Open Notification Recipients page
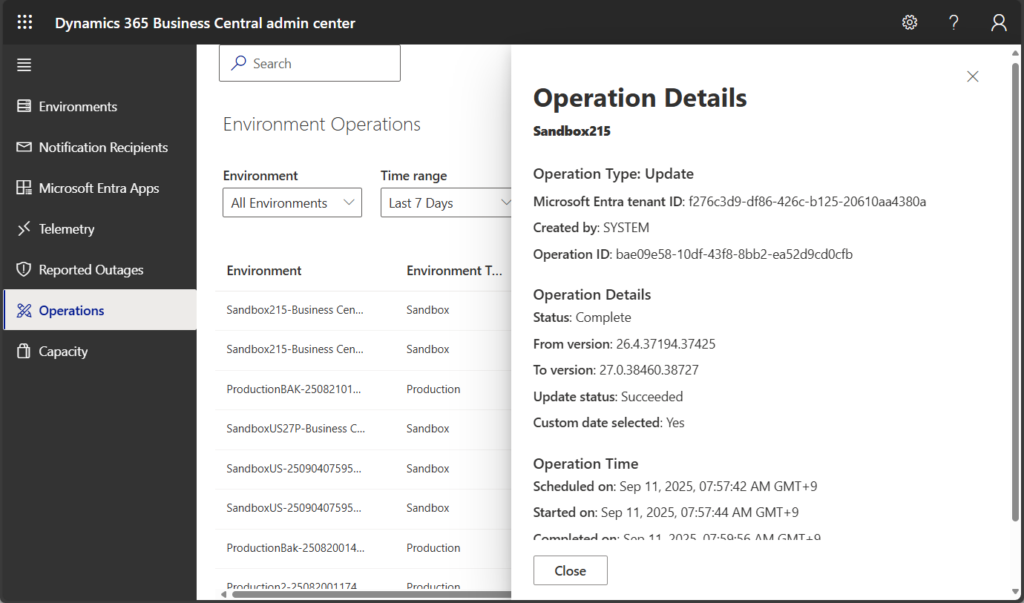Viewport: 1024px width, 603px height. click(103, 147)
